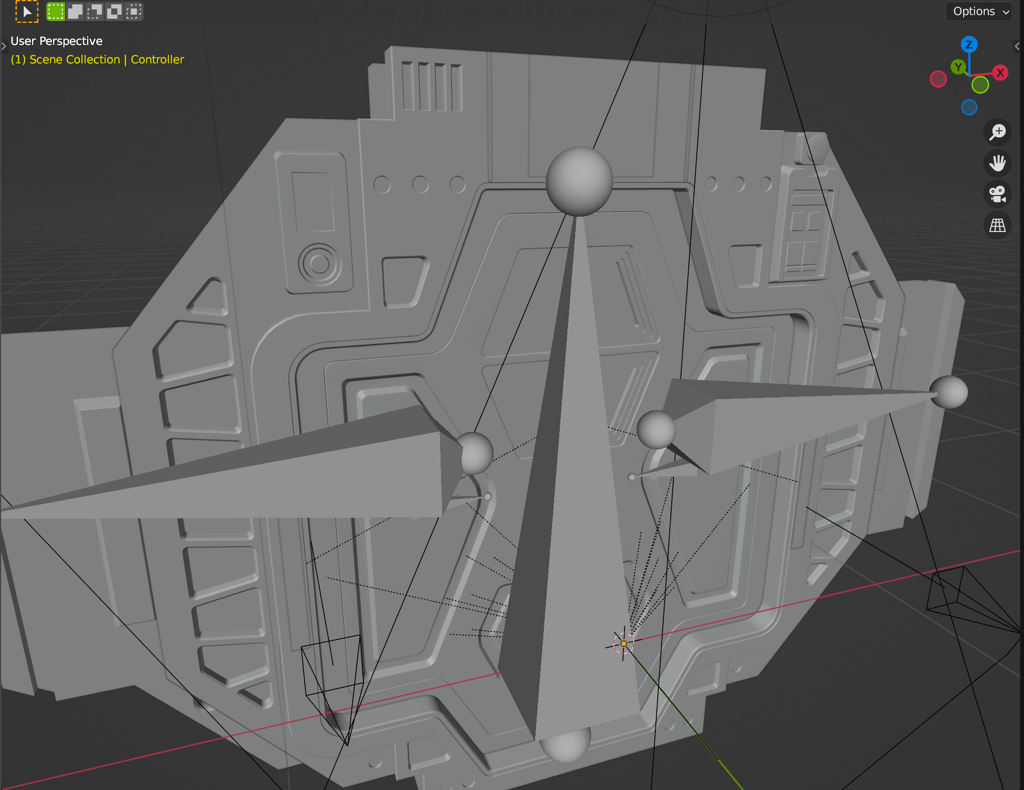Choose the Set New Selection mode icon
This screenshot has height=790, width=1024.
pos(56,11)
